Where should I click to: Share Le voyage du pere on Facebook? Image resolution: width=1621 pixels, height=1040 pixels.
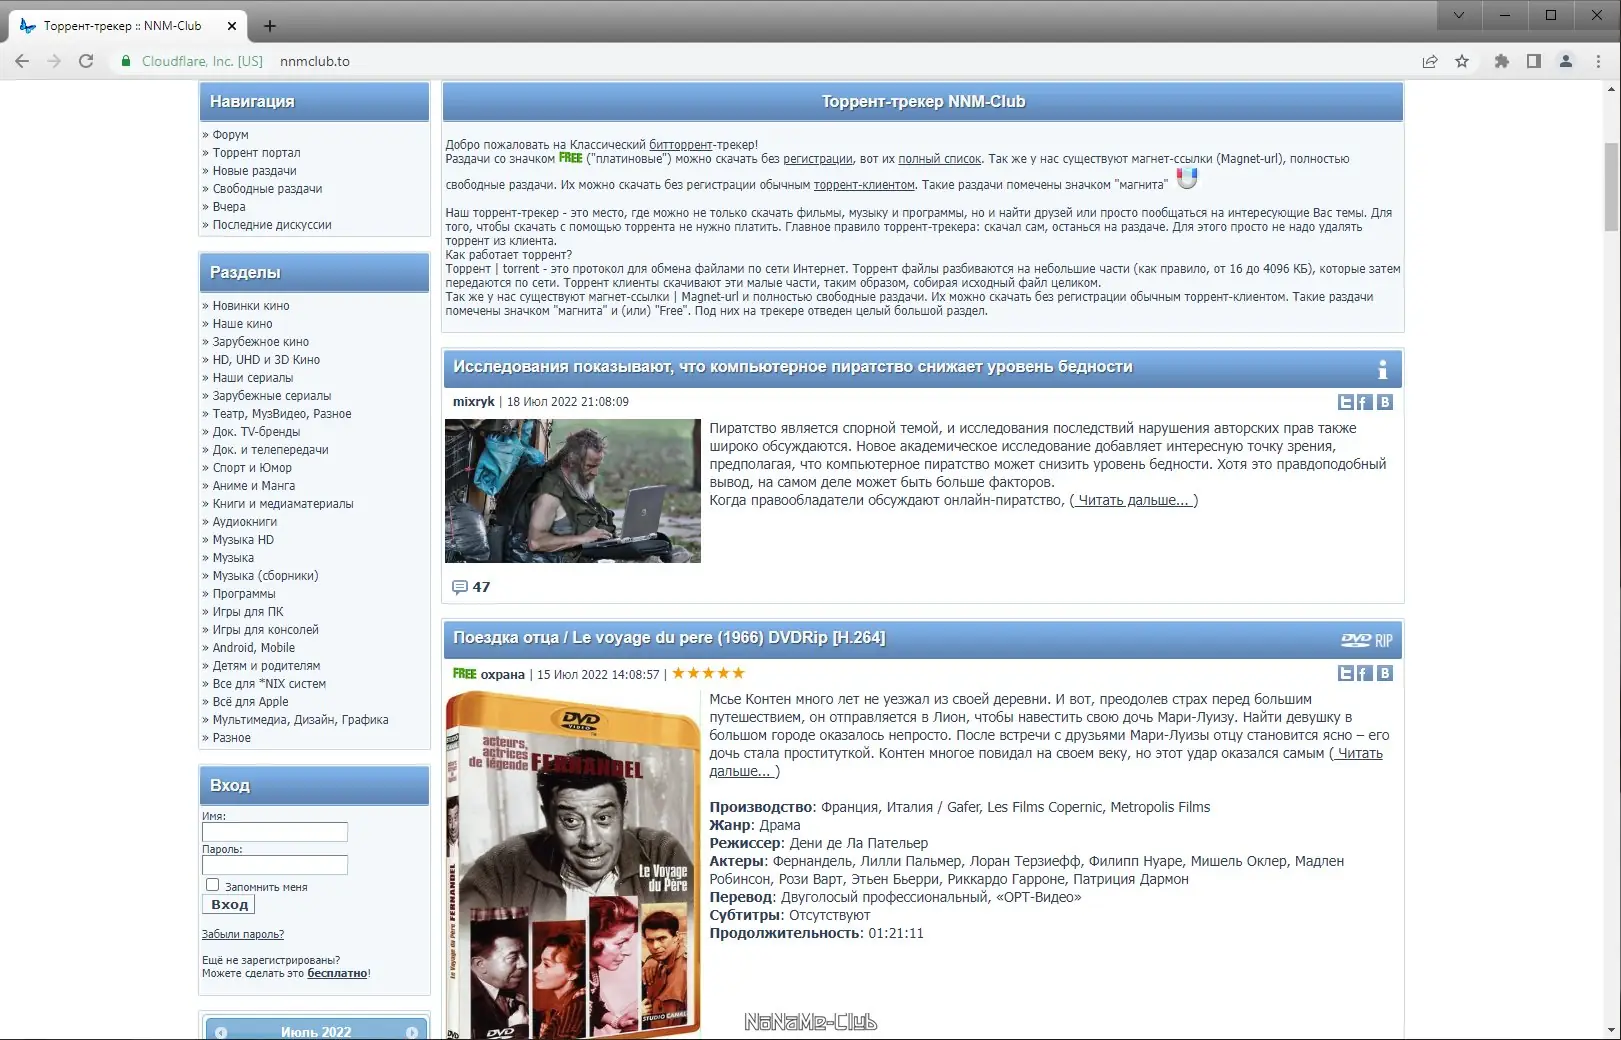point(1365,673)
